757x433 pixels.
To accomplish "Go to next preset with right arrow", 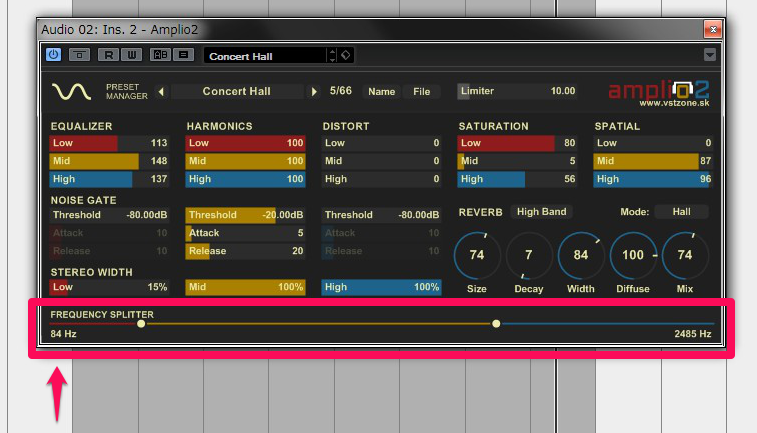I will tap(314, 91).
